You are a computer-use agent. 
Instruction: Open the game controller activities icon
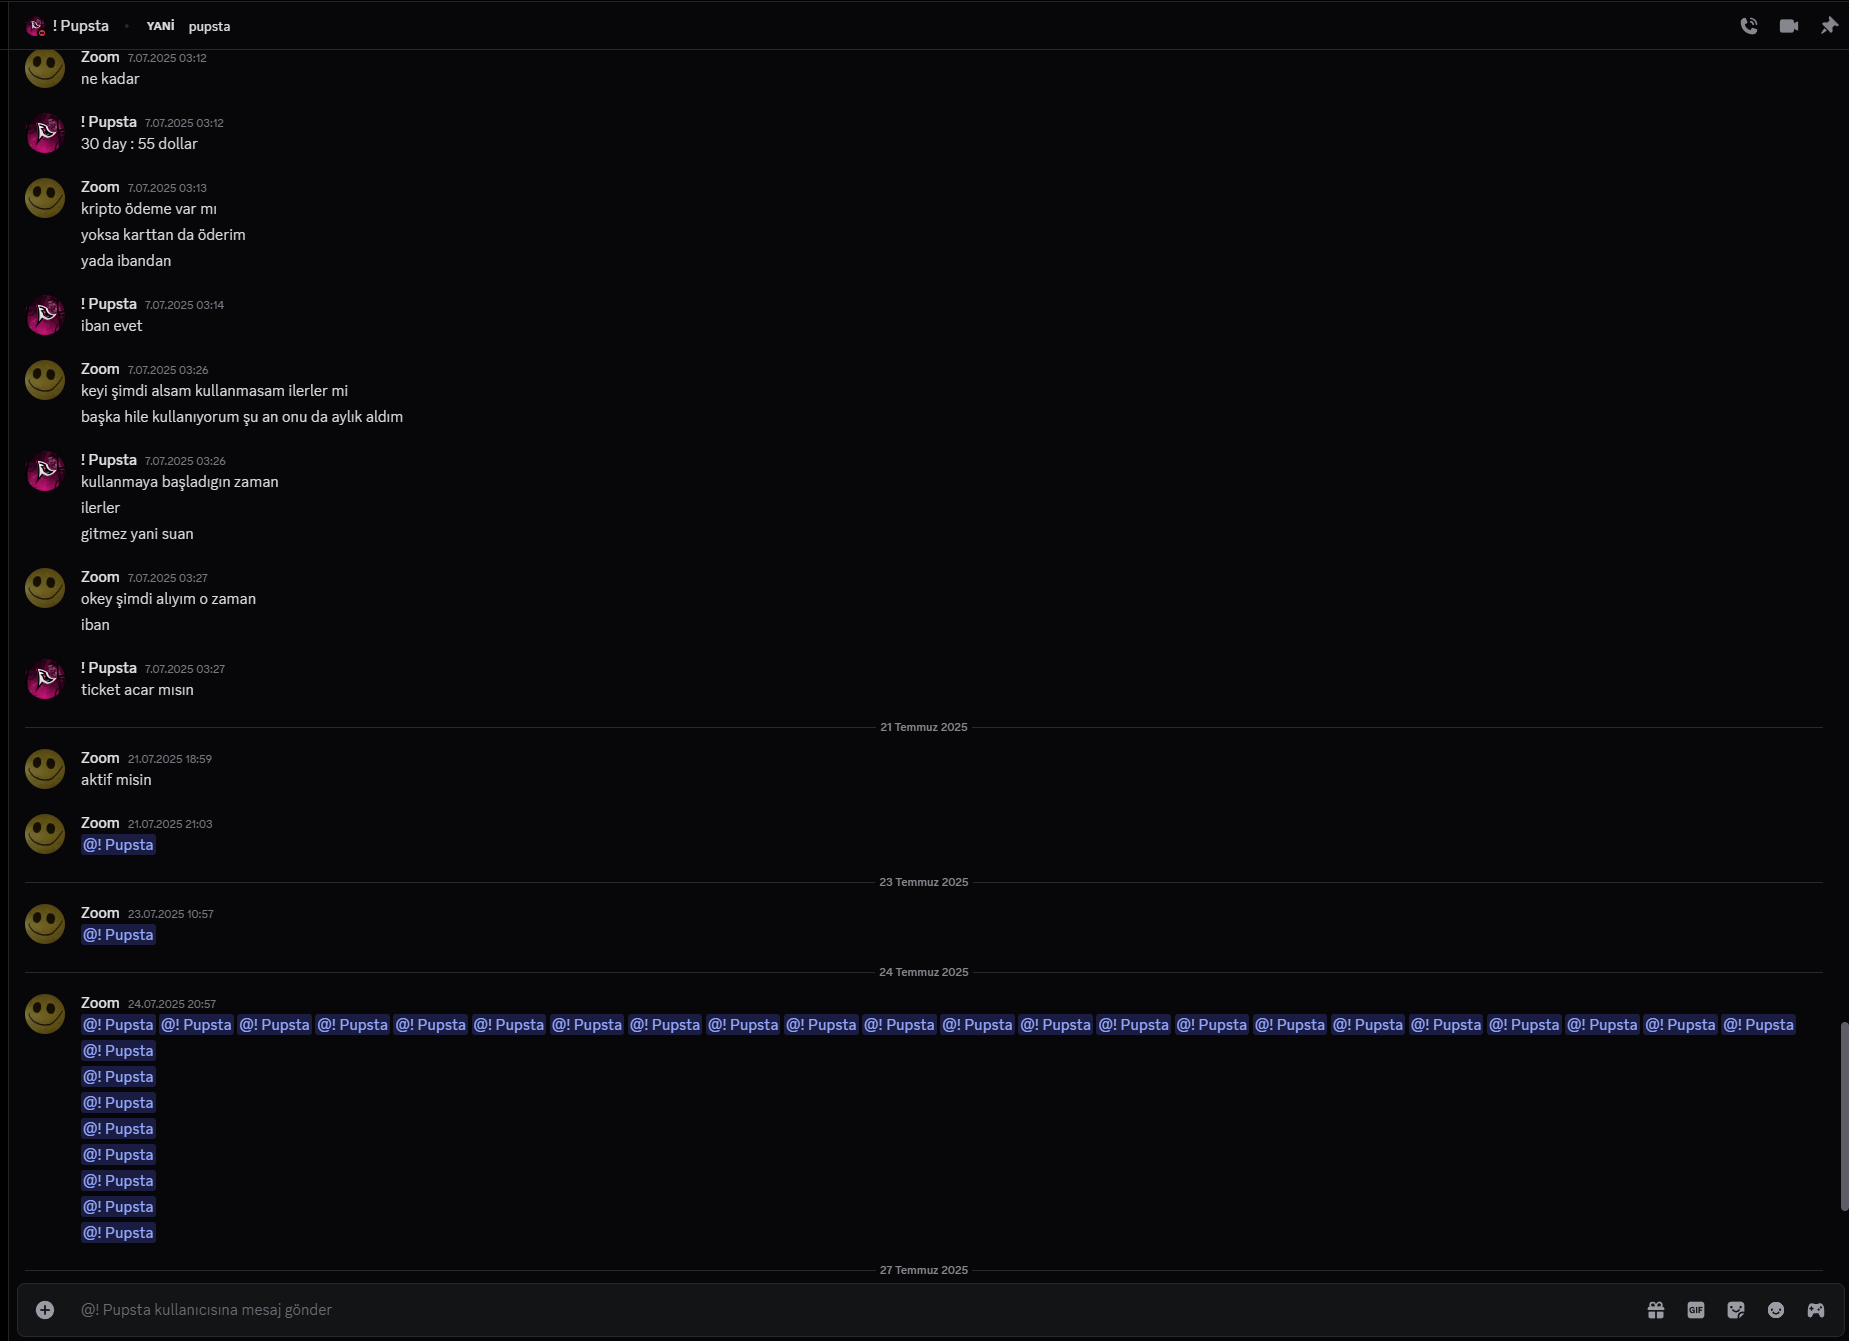1816,1310
